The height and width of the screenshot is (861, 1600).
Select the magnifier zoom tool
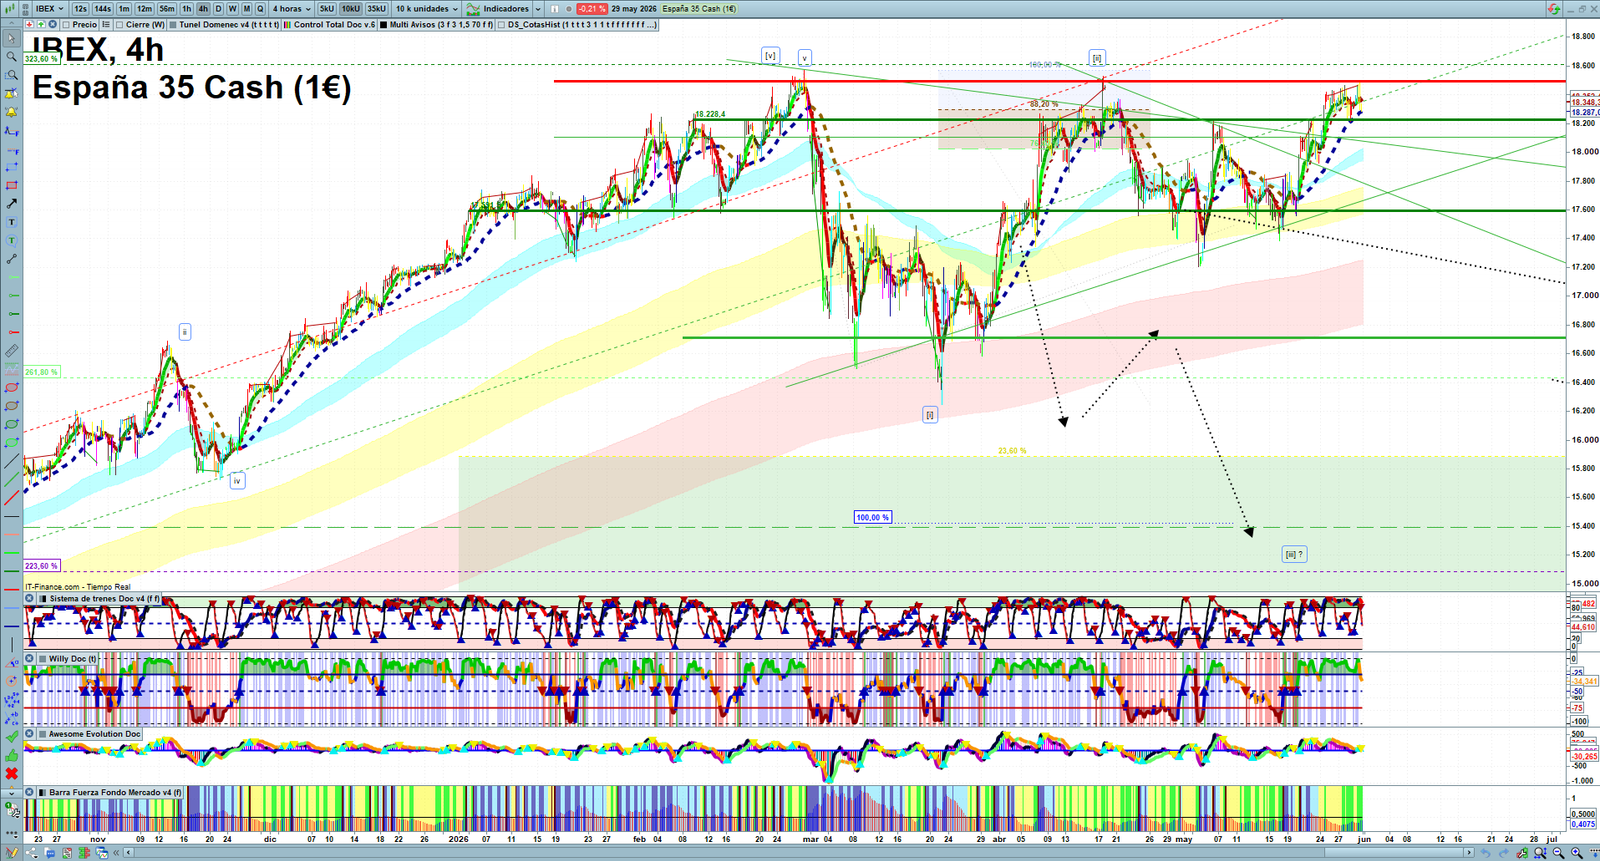(x=11, y=57)
